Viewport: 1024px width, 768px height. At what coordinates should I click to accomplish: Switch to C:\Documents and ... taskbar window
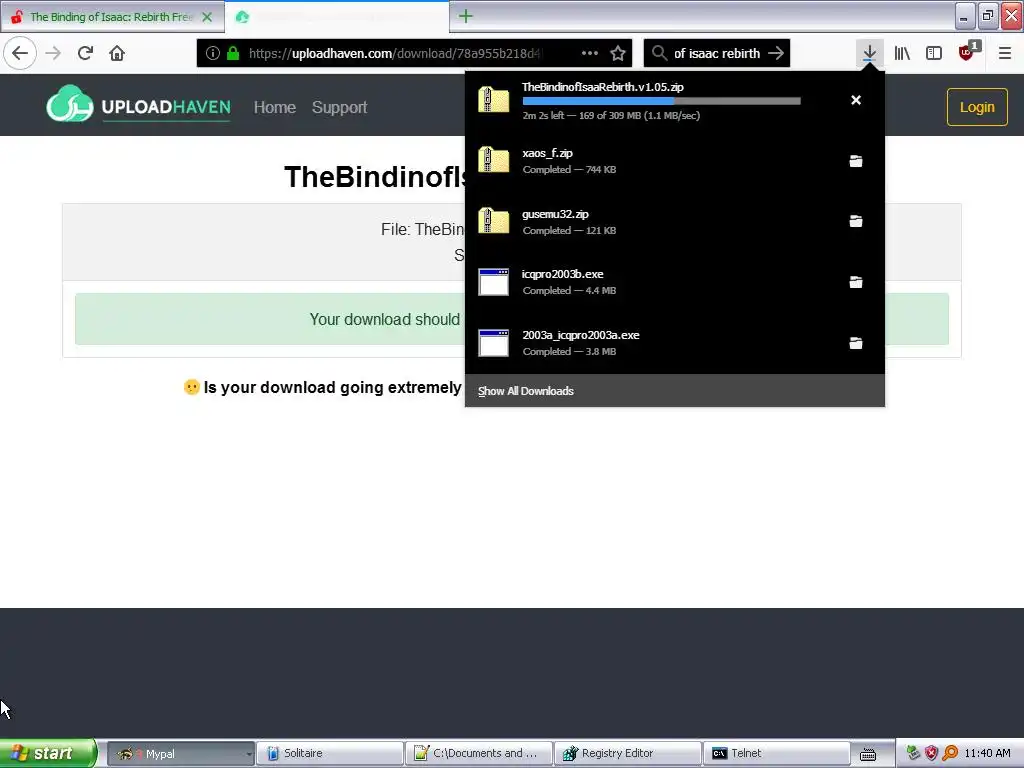pos(478,754)
